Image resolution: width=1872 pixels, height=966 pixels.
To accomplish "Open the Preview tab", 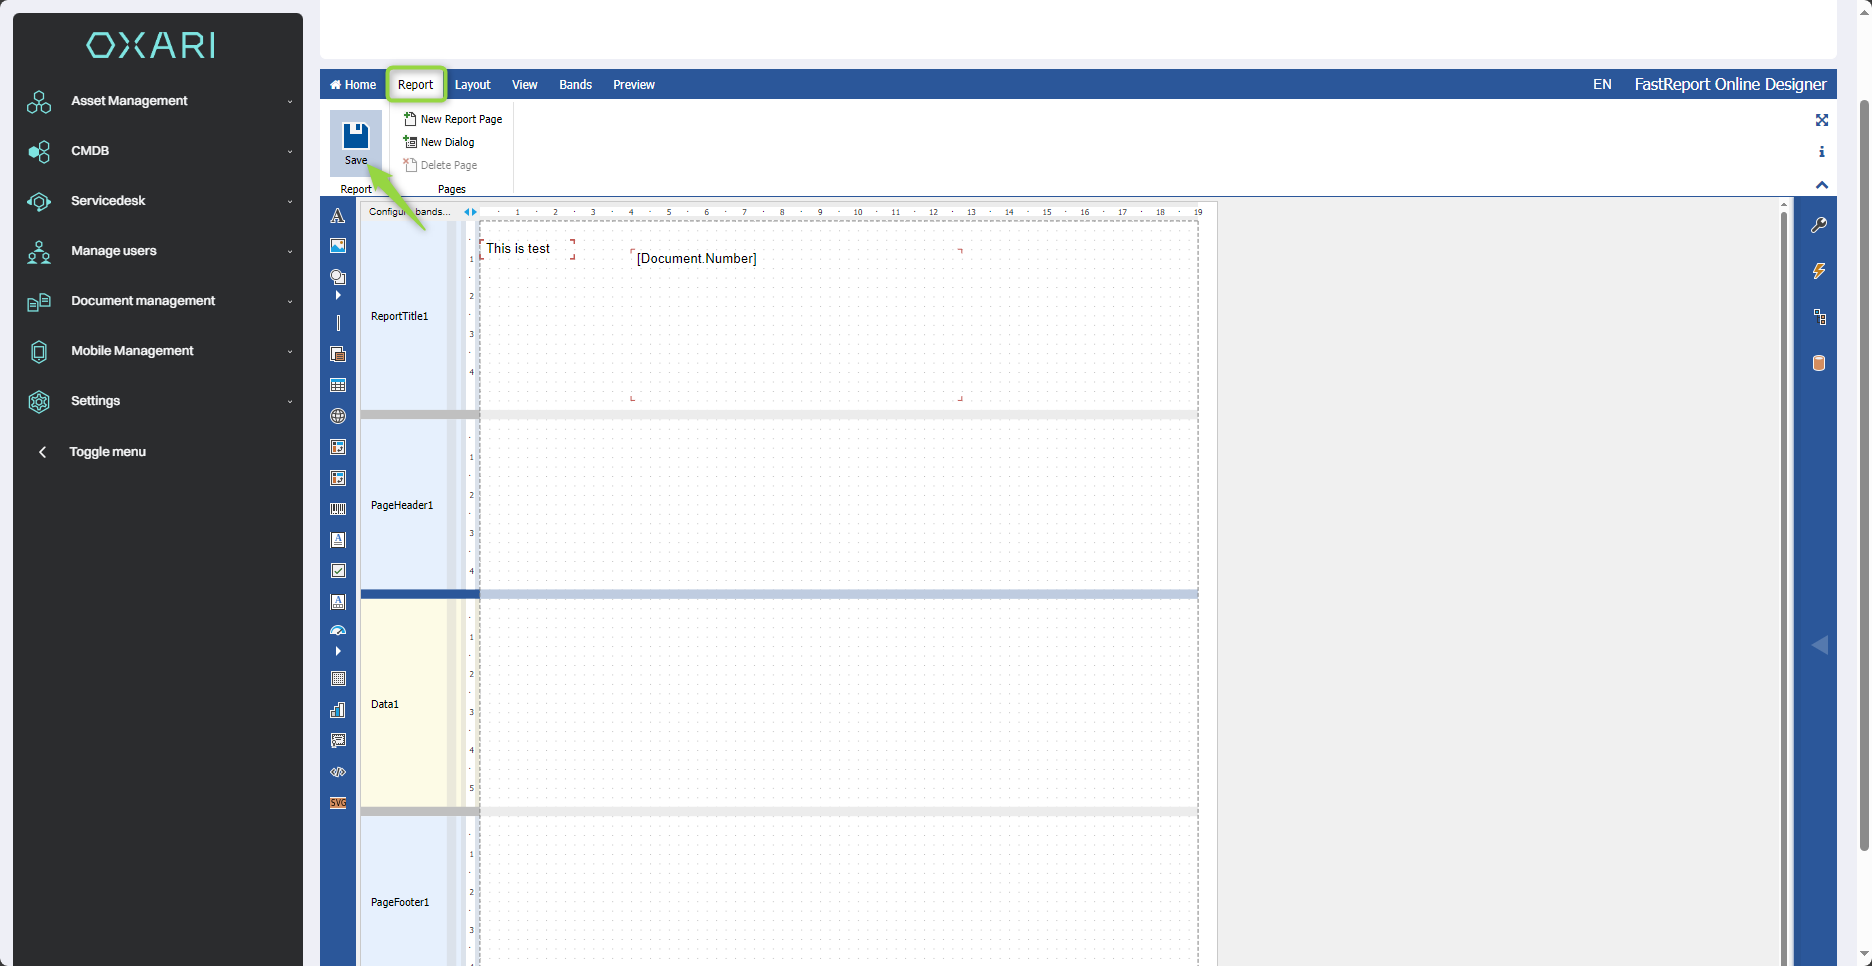I will pyautogui.click(x=633, y=85).
